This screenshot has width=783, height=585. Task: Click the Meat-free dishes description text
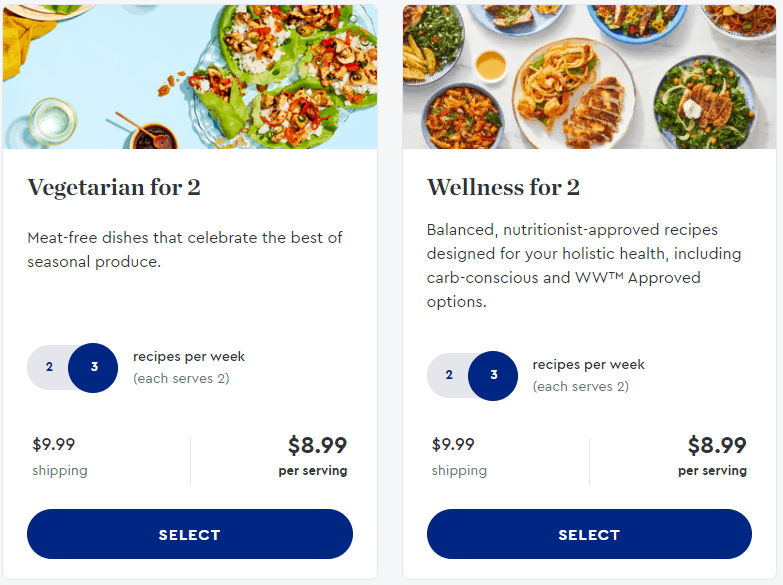click(185, 249)
